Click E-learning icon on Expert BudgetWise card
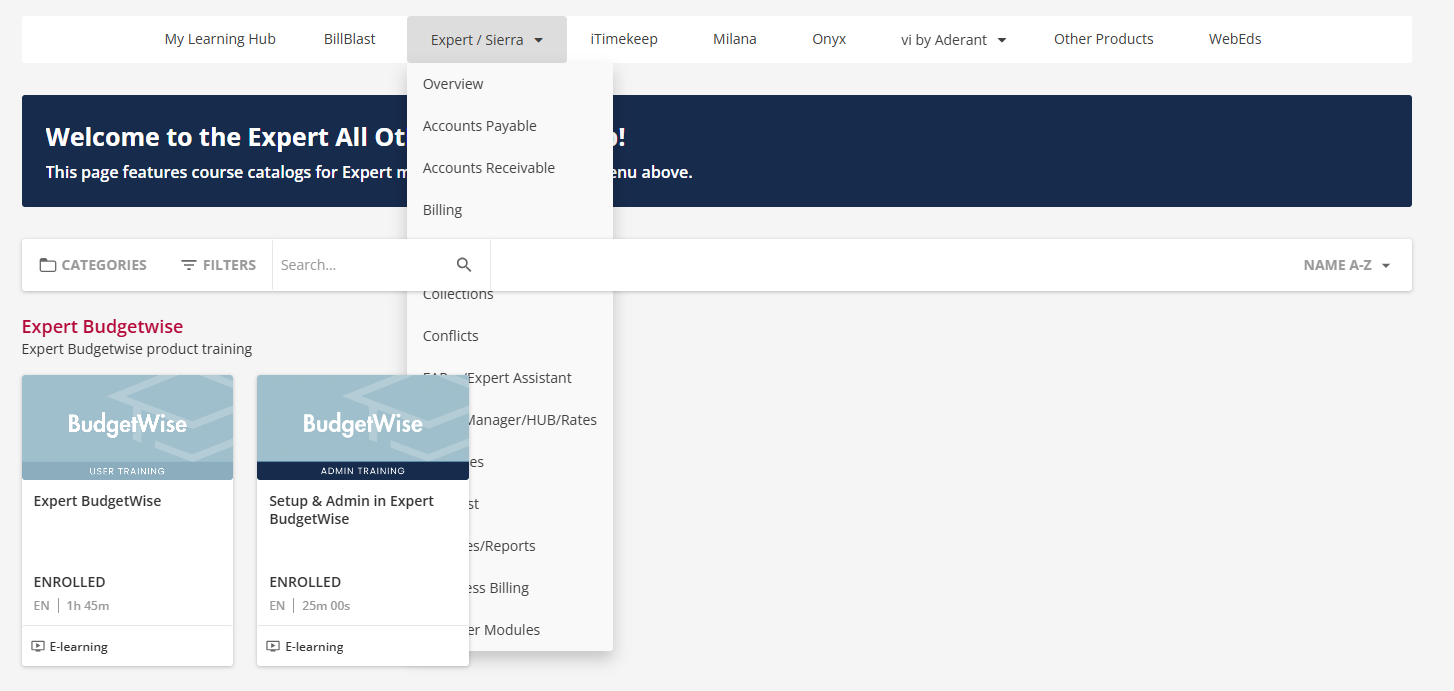This screenshot has height=691, width=1454. coord(38,646)
